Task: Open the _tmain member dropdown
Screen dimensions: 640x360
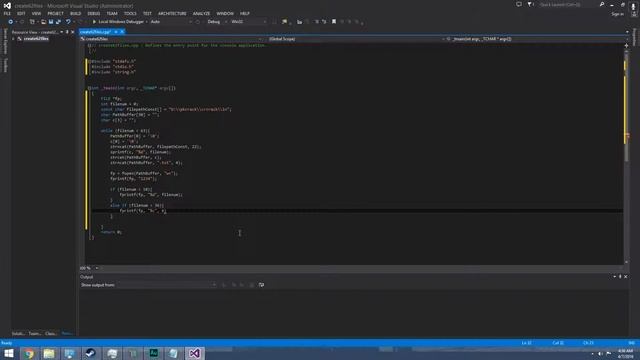Action: [538, 39]
